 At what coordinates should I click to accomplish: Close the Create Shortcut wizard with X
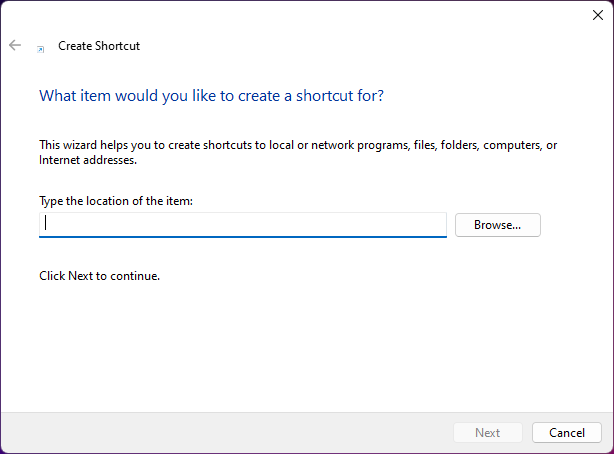pyautogui.click(x=598, y=15)
